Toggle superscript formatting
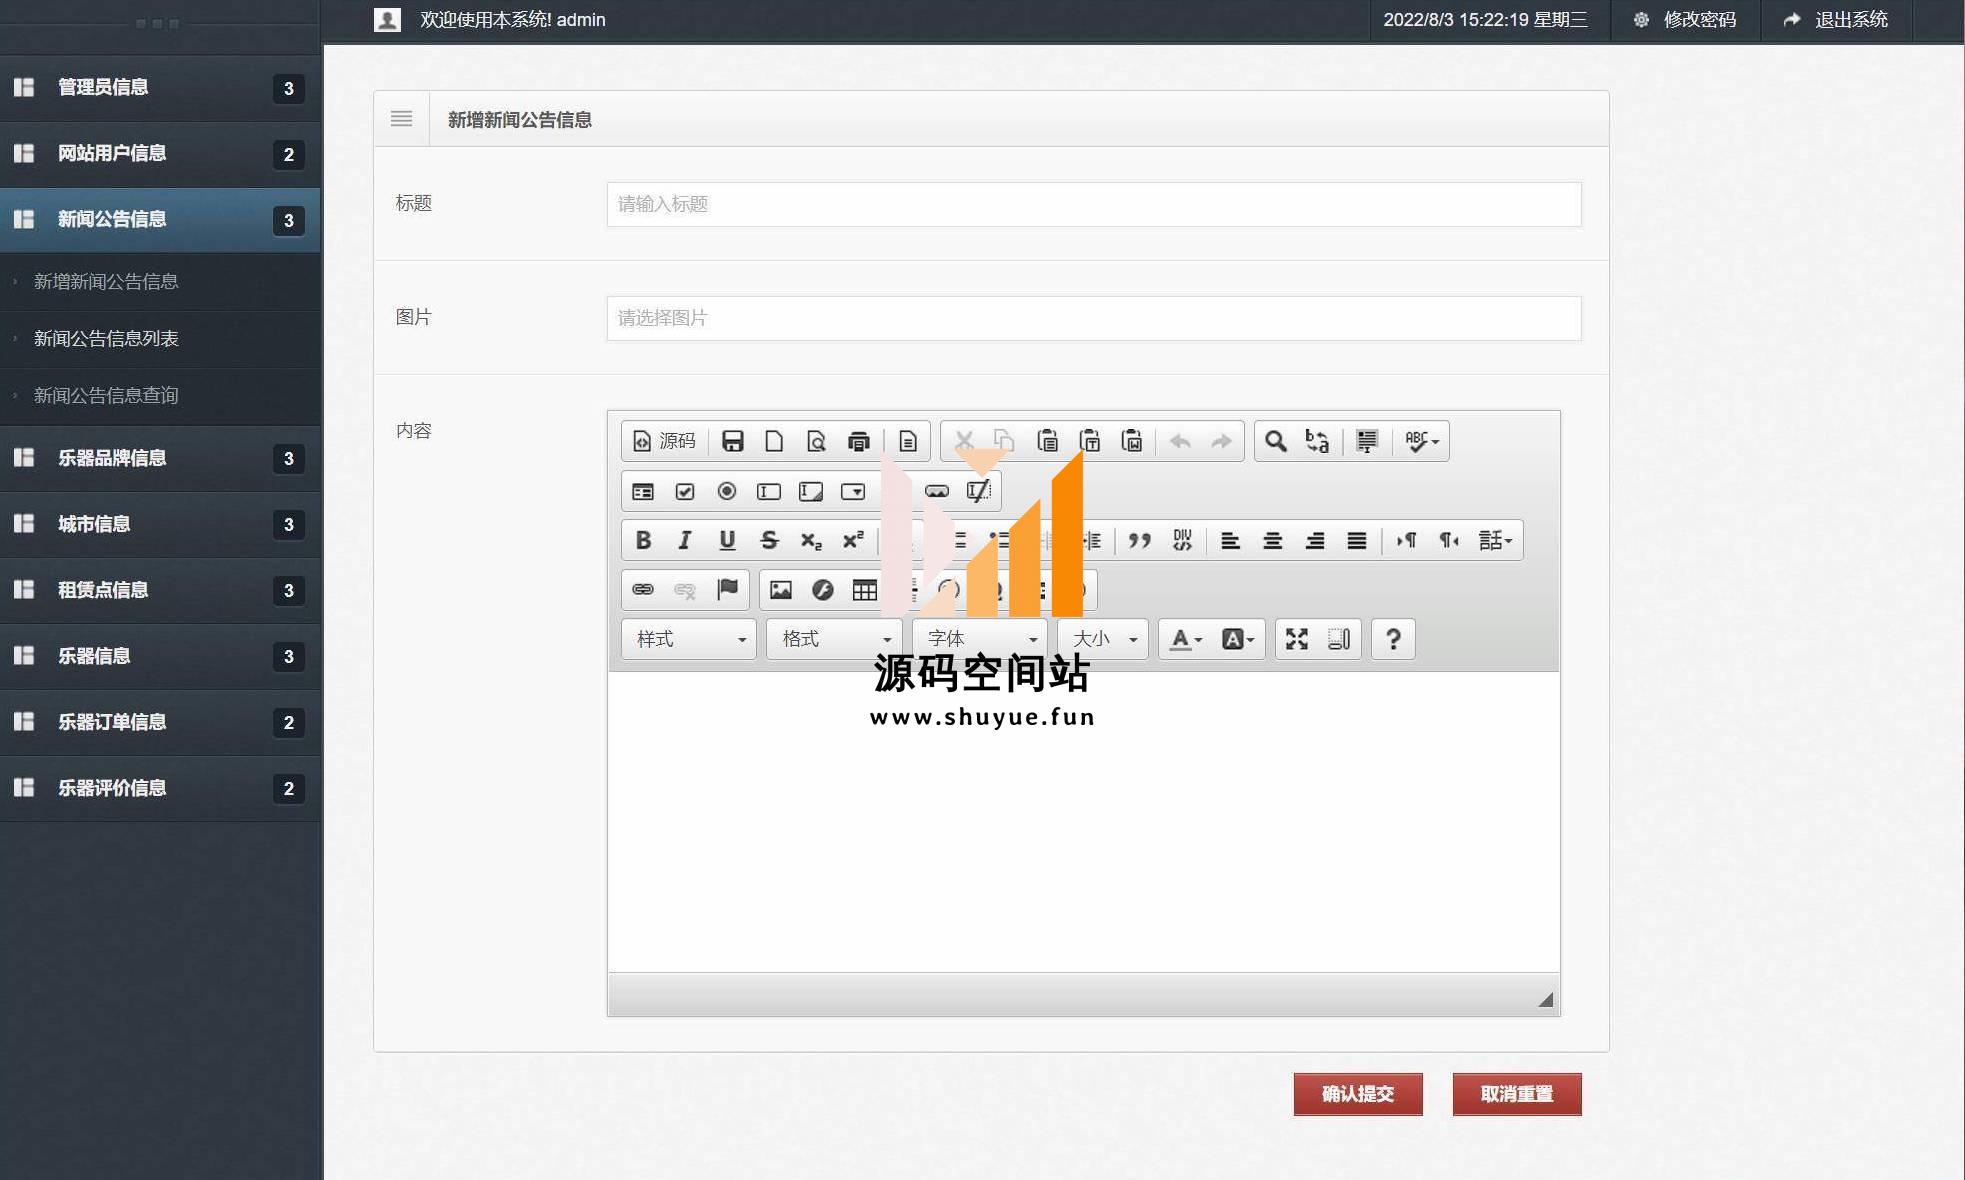 click(853, 540)
